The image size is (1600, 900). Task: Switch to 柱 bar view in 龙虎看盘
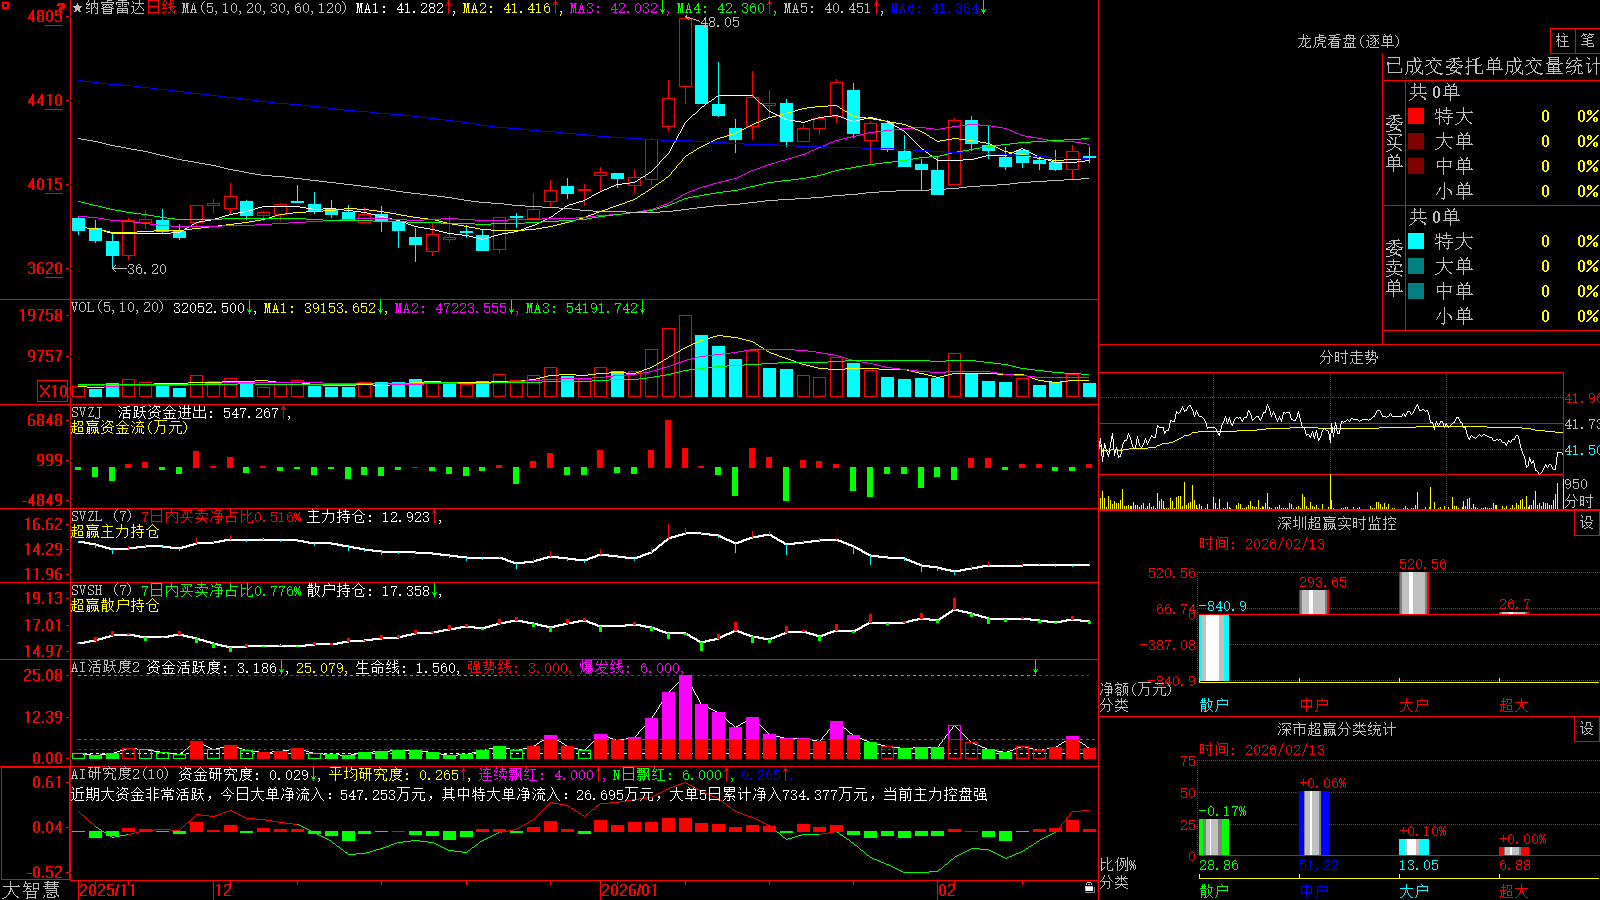pos(1562,40)
